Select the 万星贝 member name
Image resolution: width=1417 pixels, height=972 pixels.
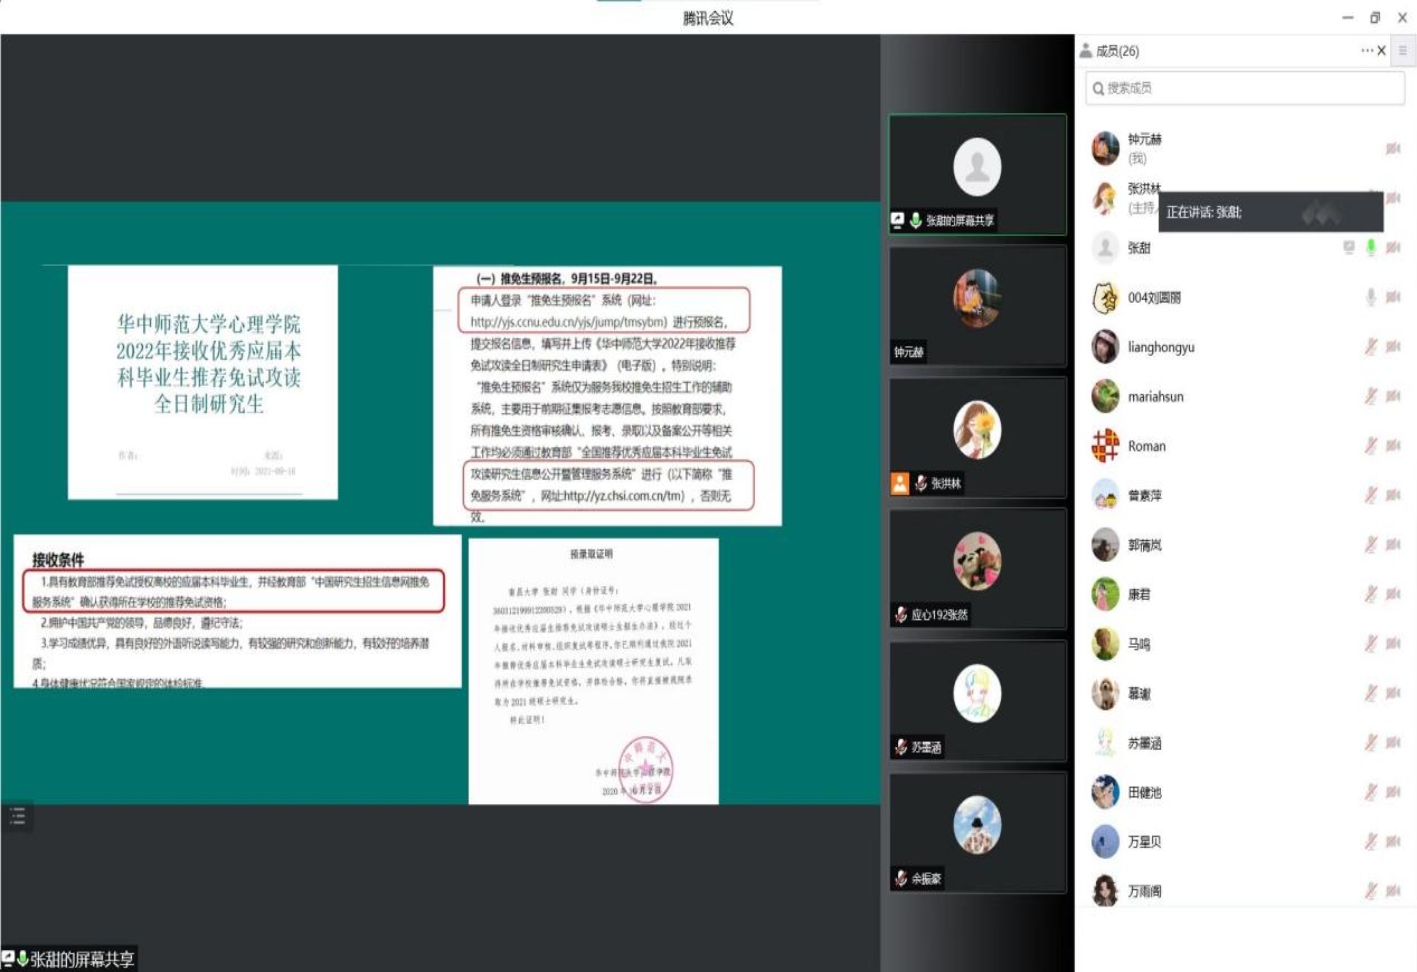point(1145,842)
